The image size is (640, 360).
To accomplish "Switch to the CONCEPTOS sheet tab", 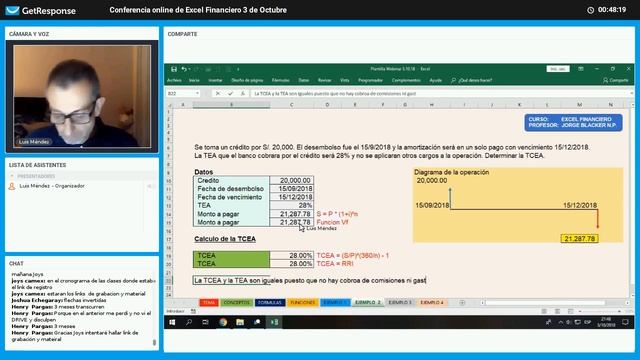I will click(236, 302).
